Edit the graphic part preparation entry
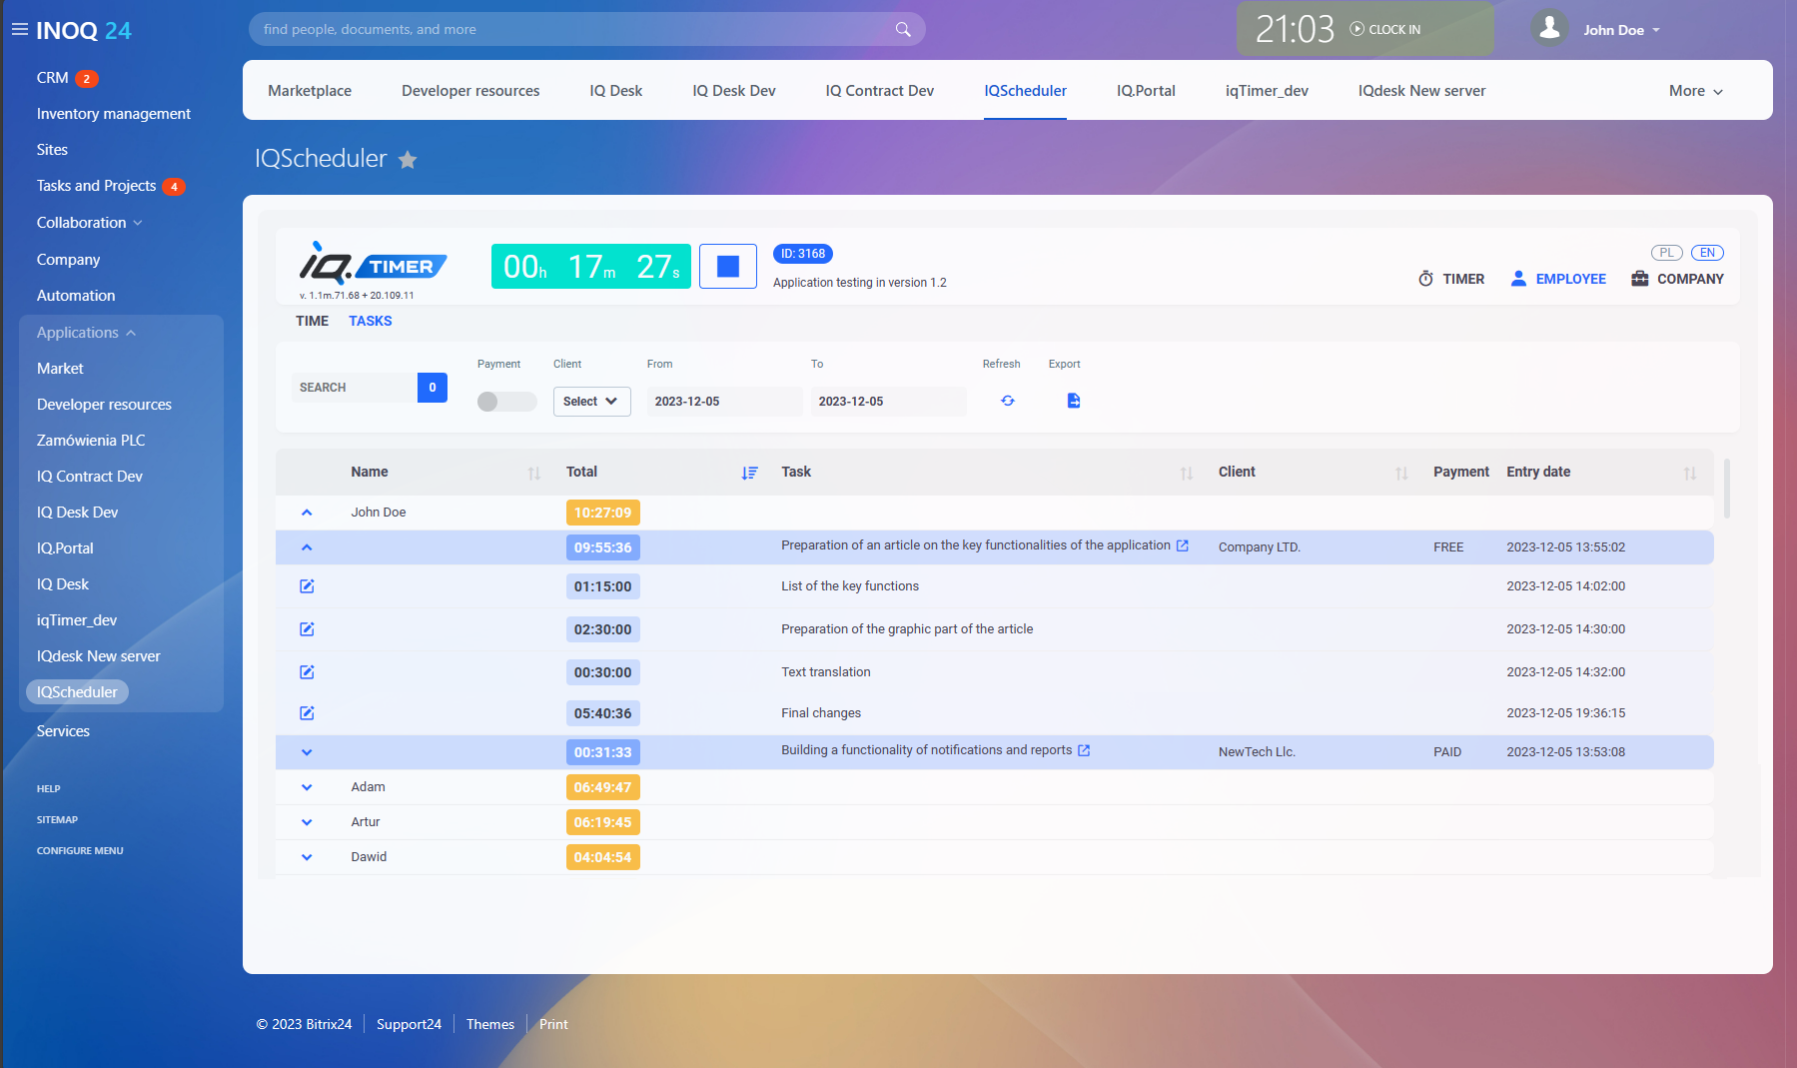The width and height of the screenshot is (1797, 1068). click(x=307, y=629)
